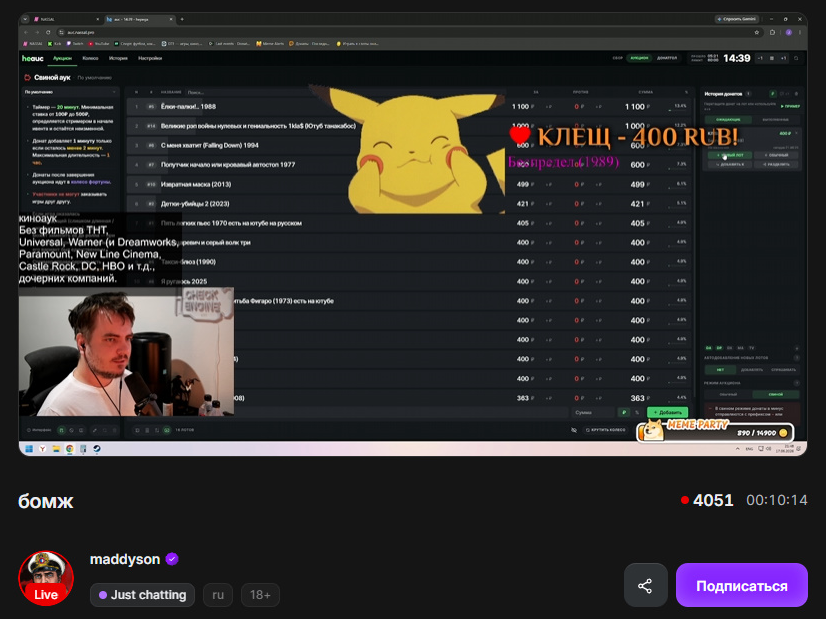Image resolution: width=826 pixels, height=619 pixels.
Task: Click the Крутить колесо button
Action: (605, 430)
